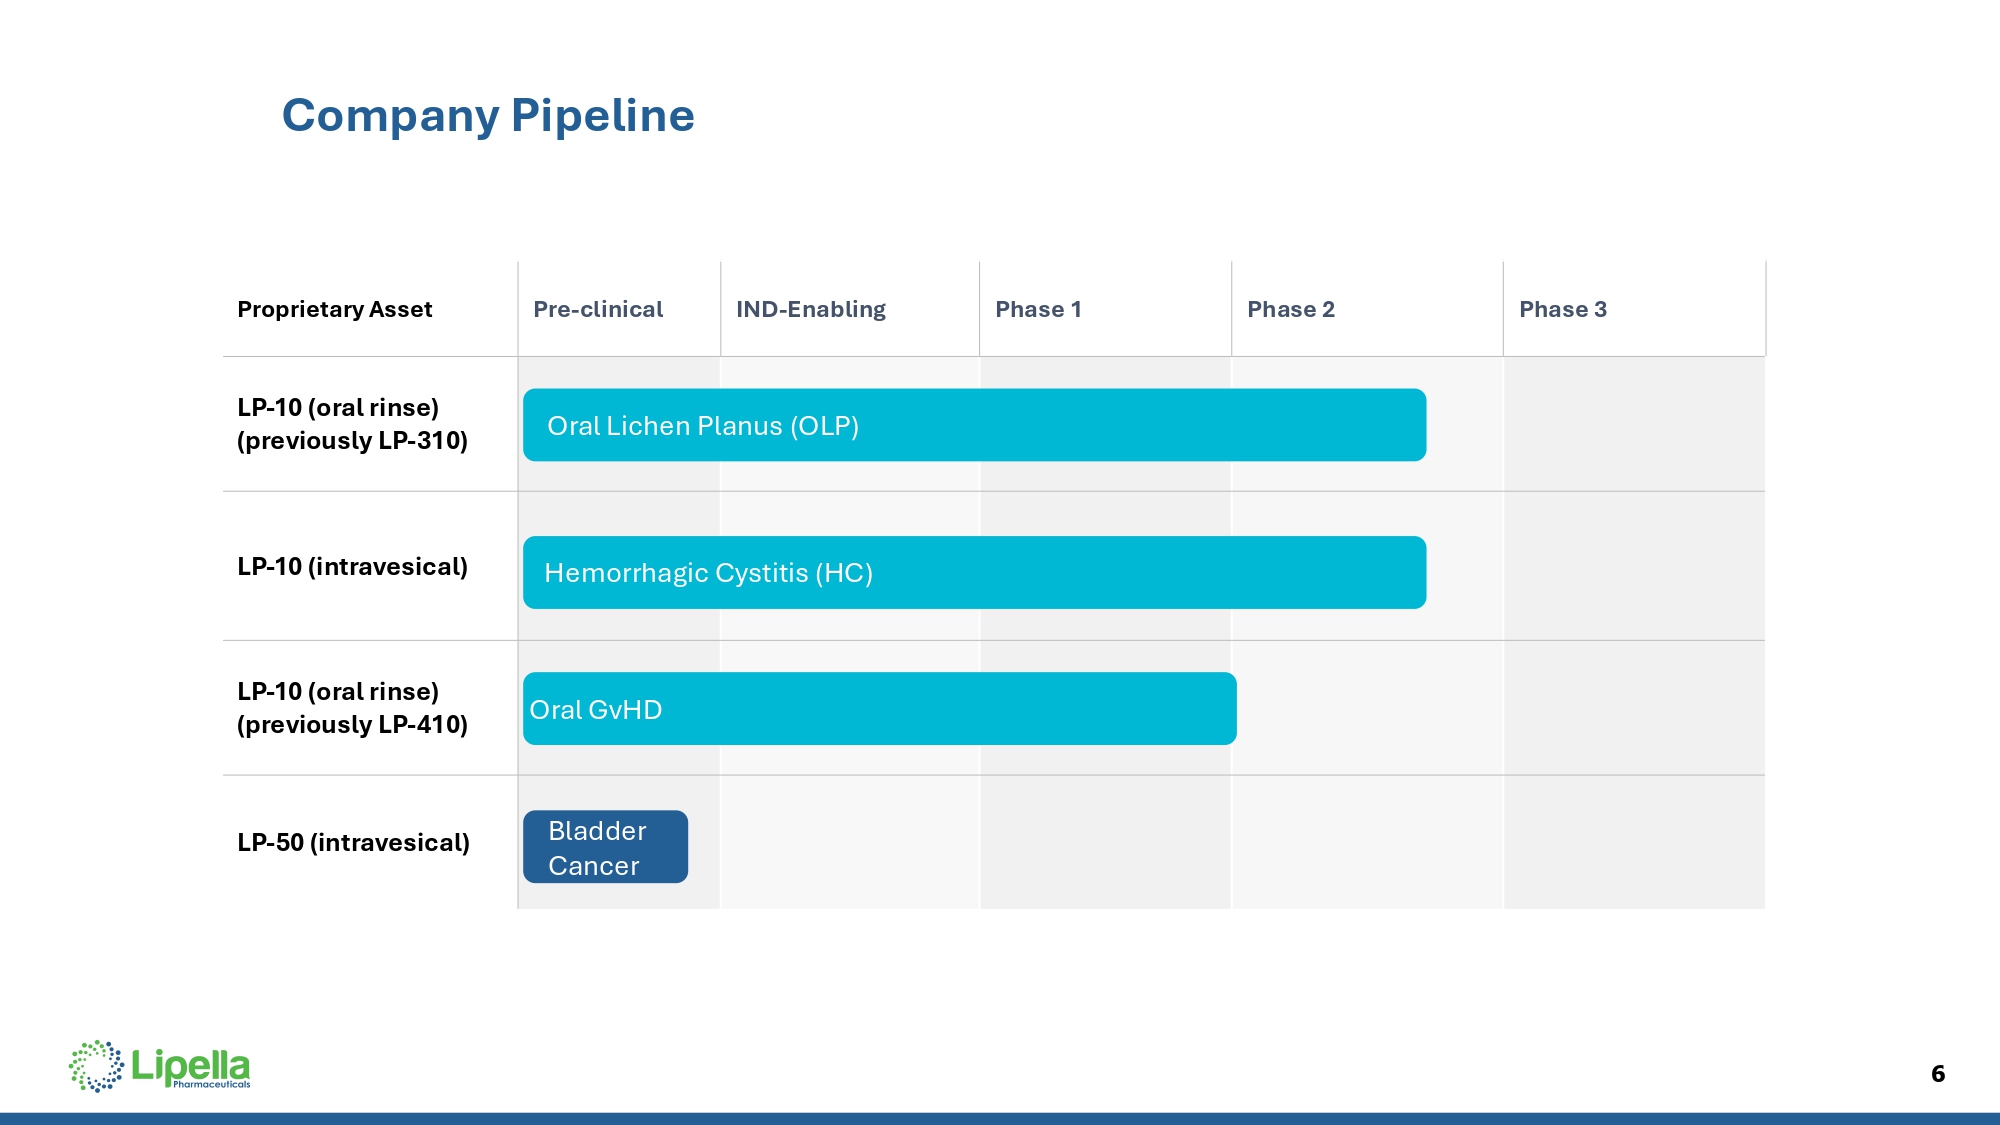
Task: Click empty Phase 3 cell in OLP row
Action: point(1634,425)
